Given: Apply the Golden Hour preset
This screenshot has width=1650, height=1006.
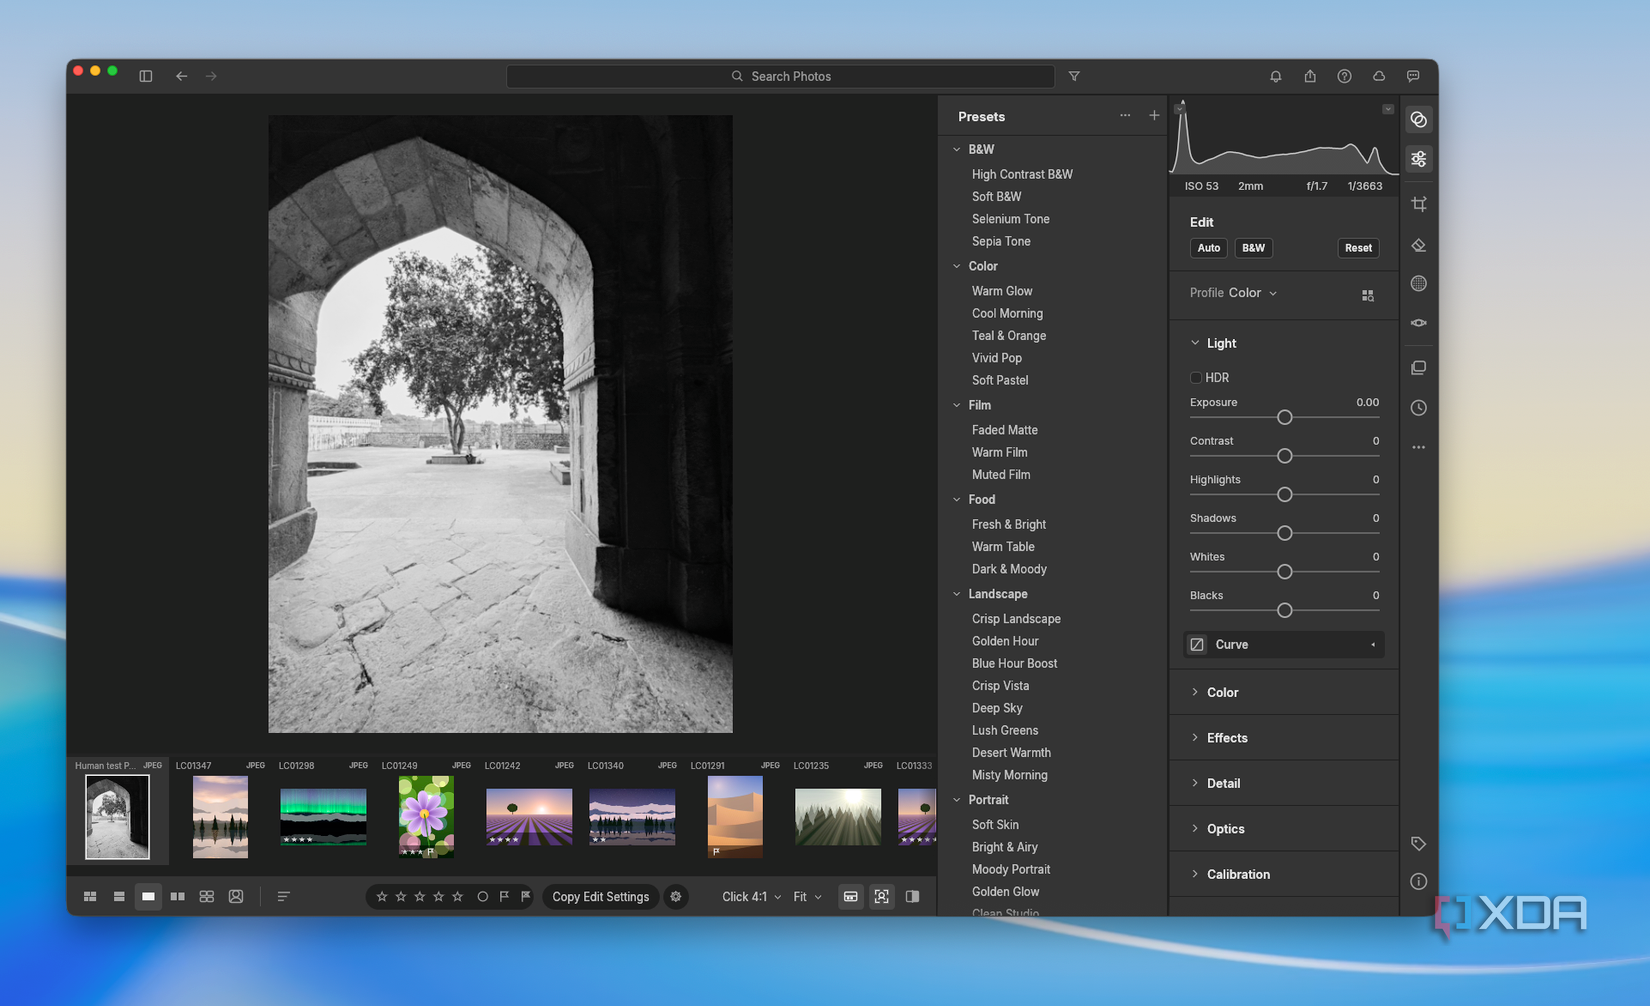Looking at the screenshot, I should (x=1005, y=641).
